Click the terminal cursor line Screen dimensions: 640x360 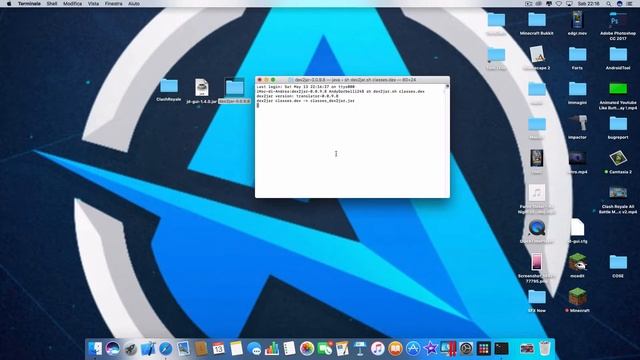(x=258, y=105)
